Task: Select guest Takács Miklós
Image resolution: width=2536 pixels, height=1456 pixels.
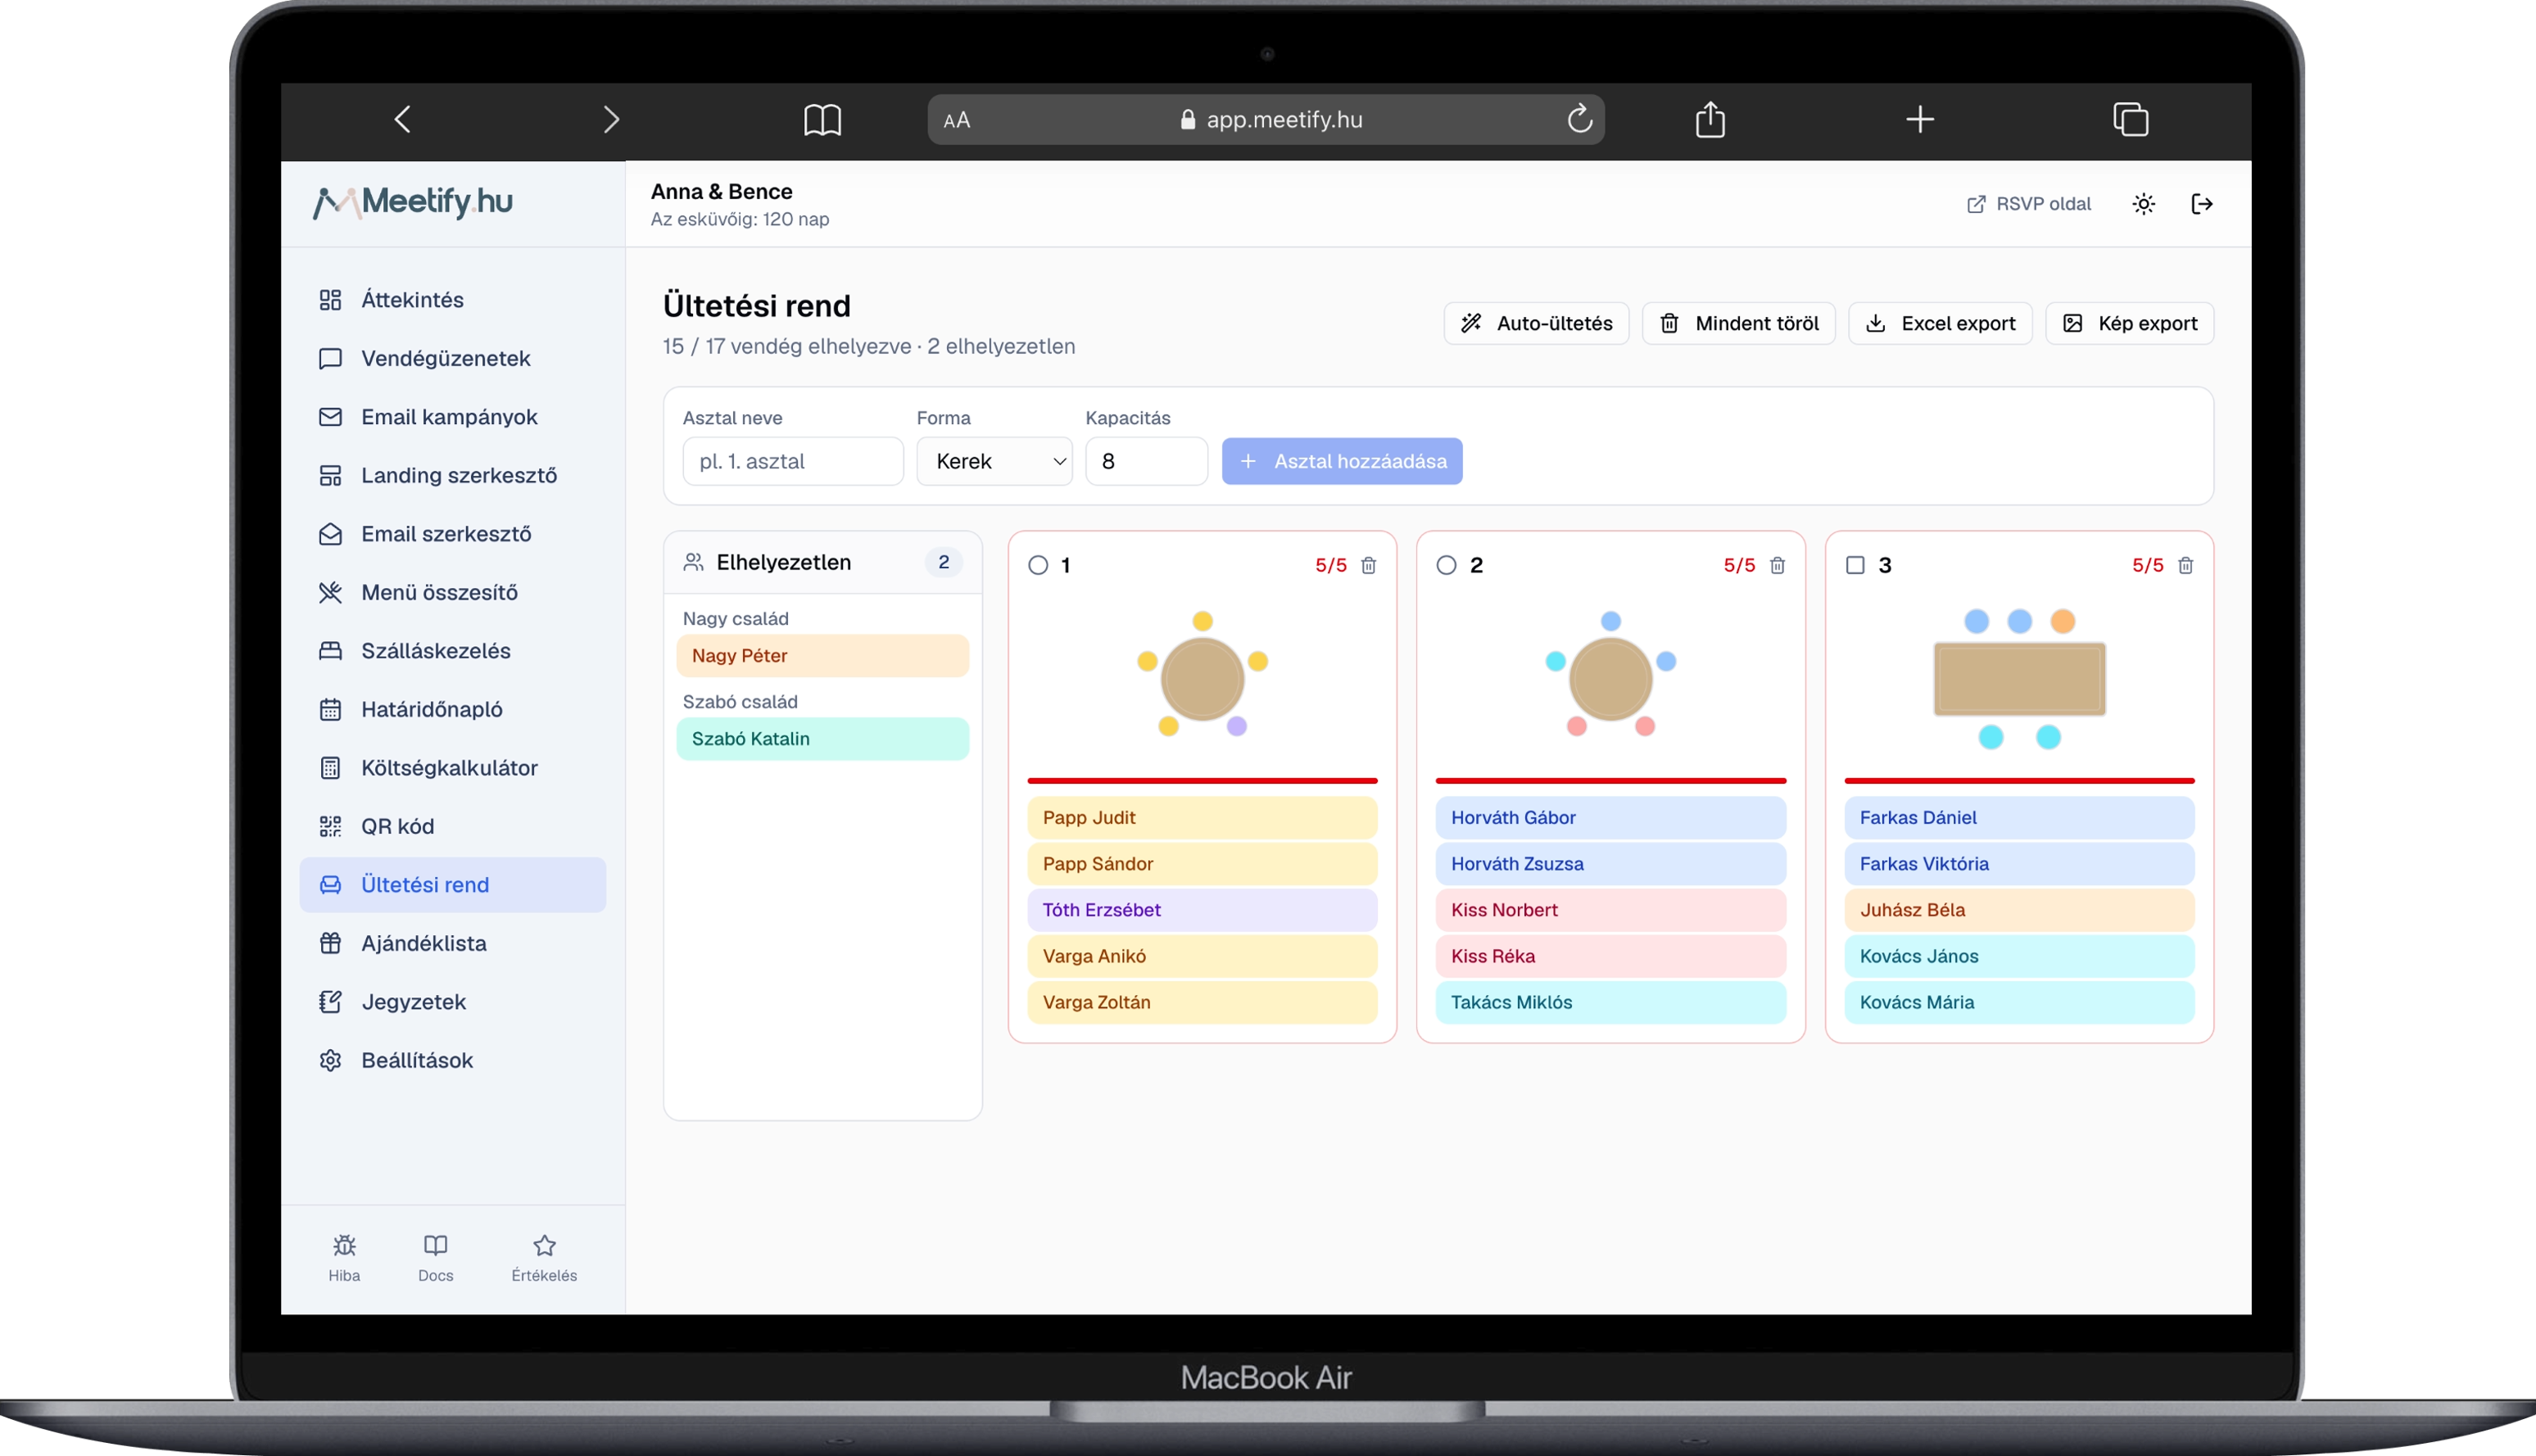Action: 1610,1002
